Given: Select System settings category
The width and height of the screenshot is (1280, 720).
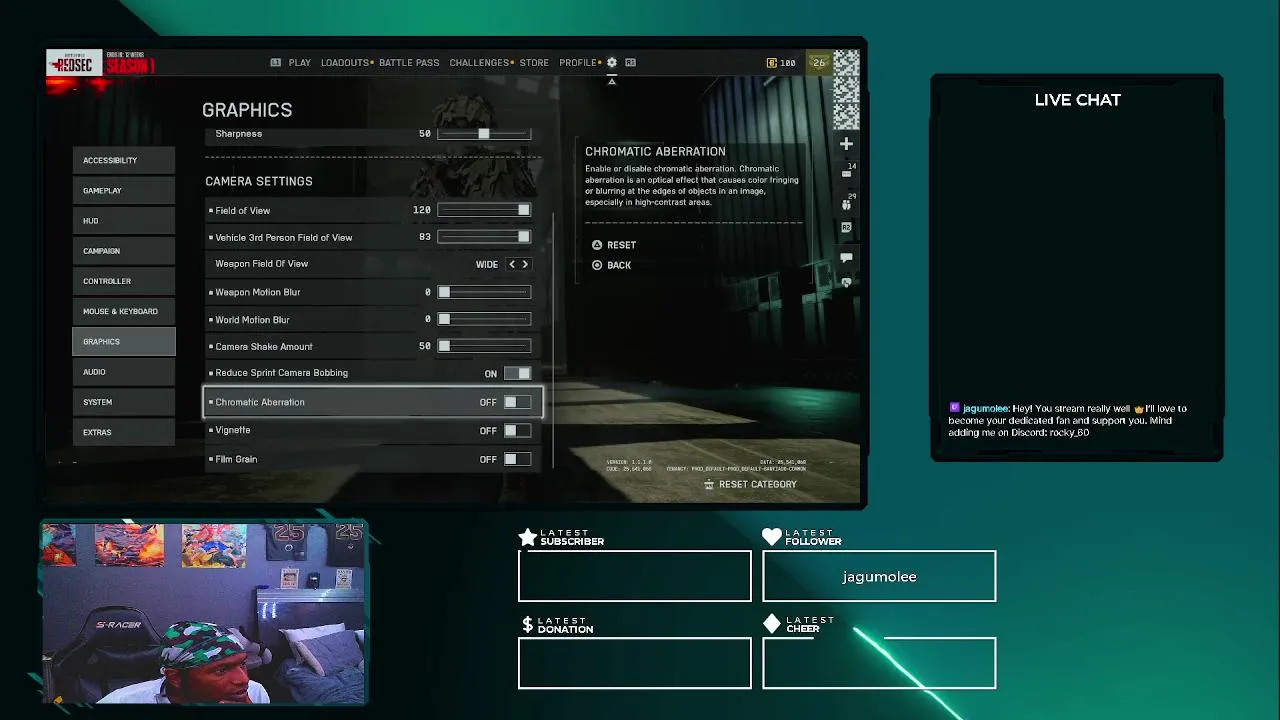Looking at the screenshot, I should 124,402.
